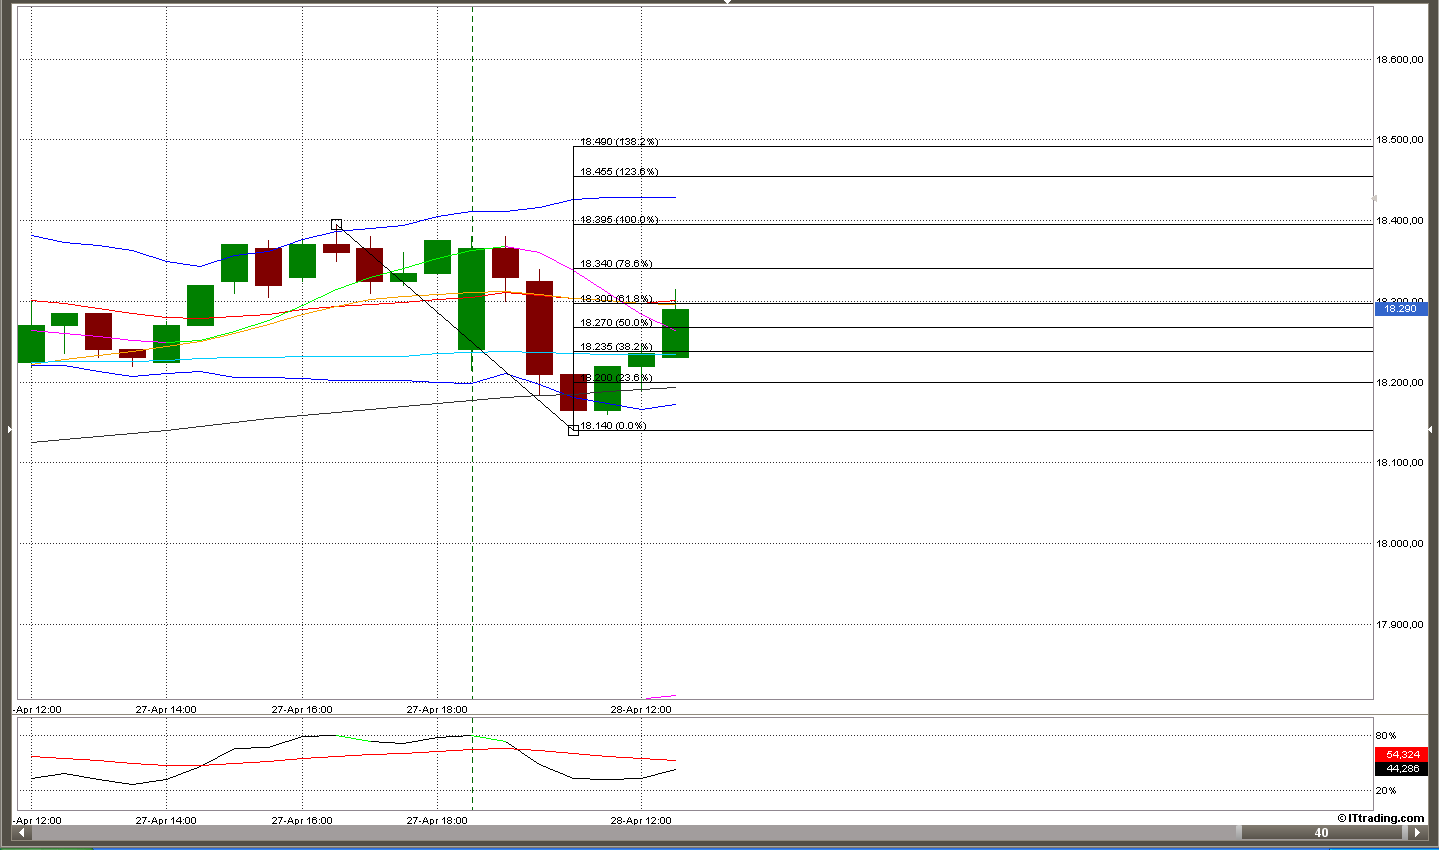The width and height of the screenshot is (1439, 850).
Task: Expand the right side panel arrow
Action: tap(1430, 429)
